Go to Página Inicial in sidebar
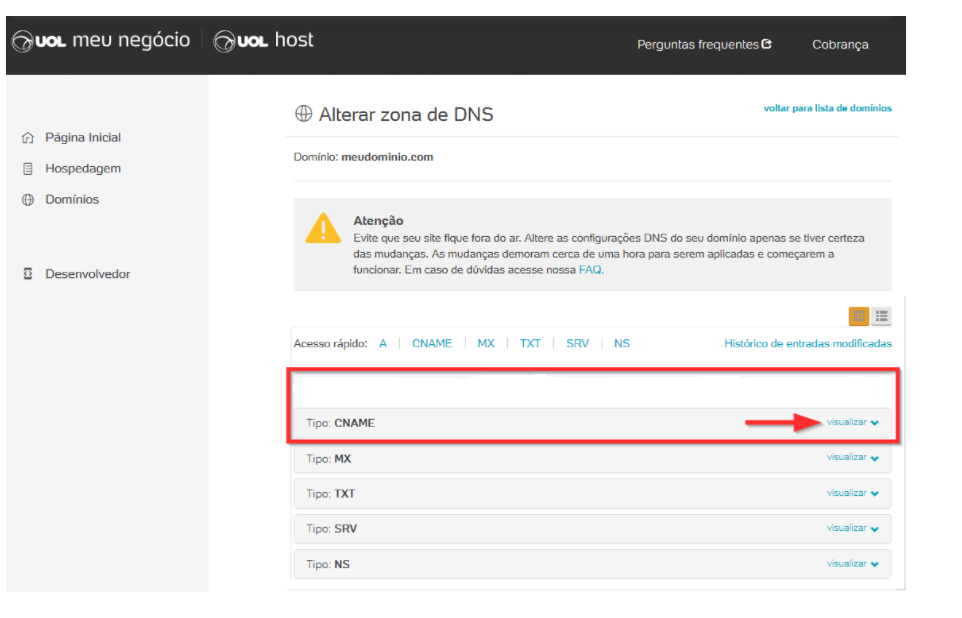The width and height of the screenshot is (962, 618). point(83,137)
